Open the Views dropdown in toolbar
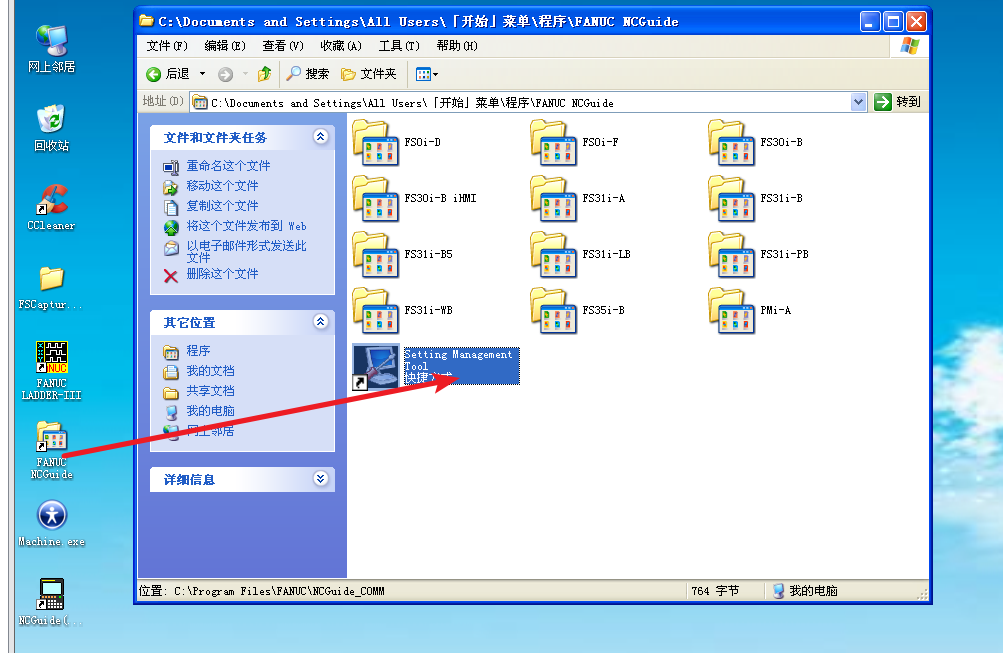The width and height of the screenshot is (1003, 653). 427,74
